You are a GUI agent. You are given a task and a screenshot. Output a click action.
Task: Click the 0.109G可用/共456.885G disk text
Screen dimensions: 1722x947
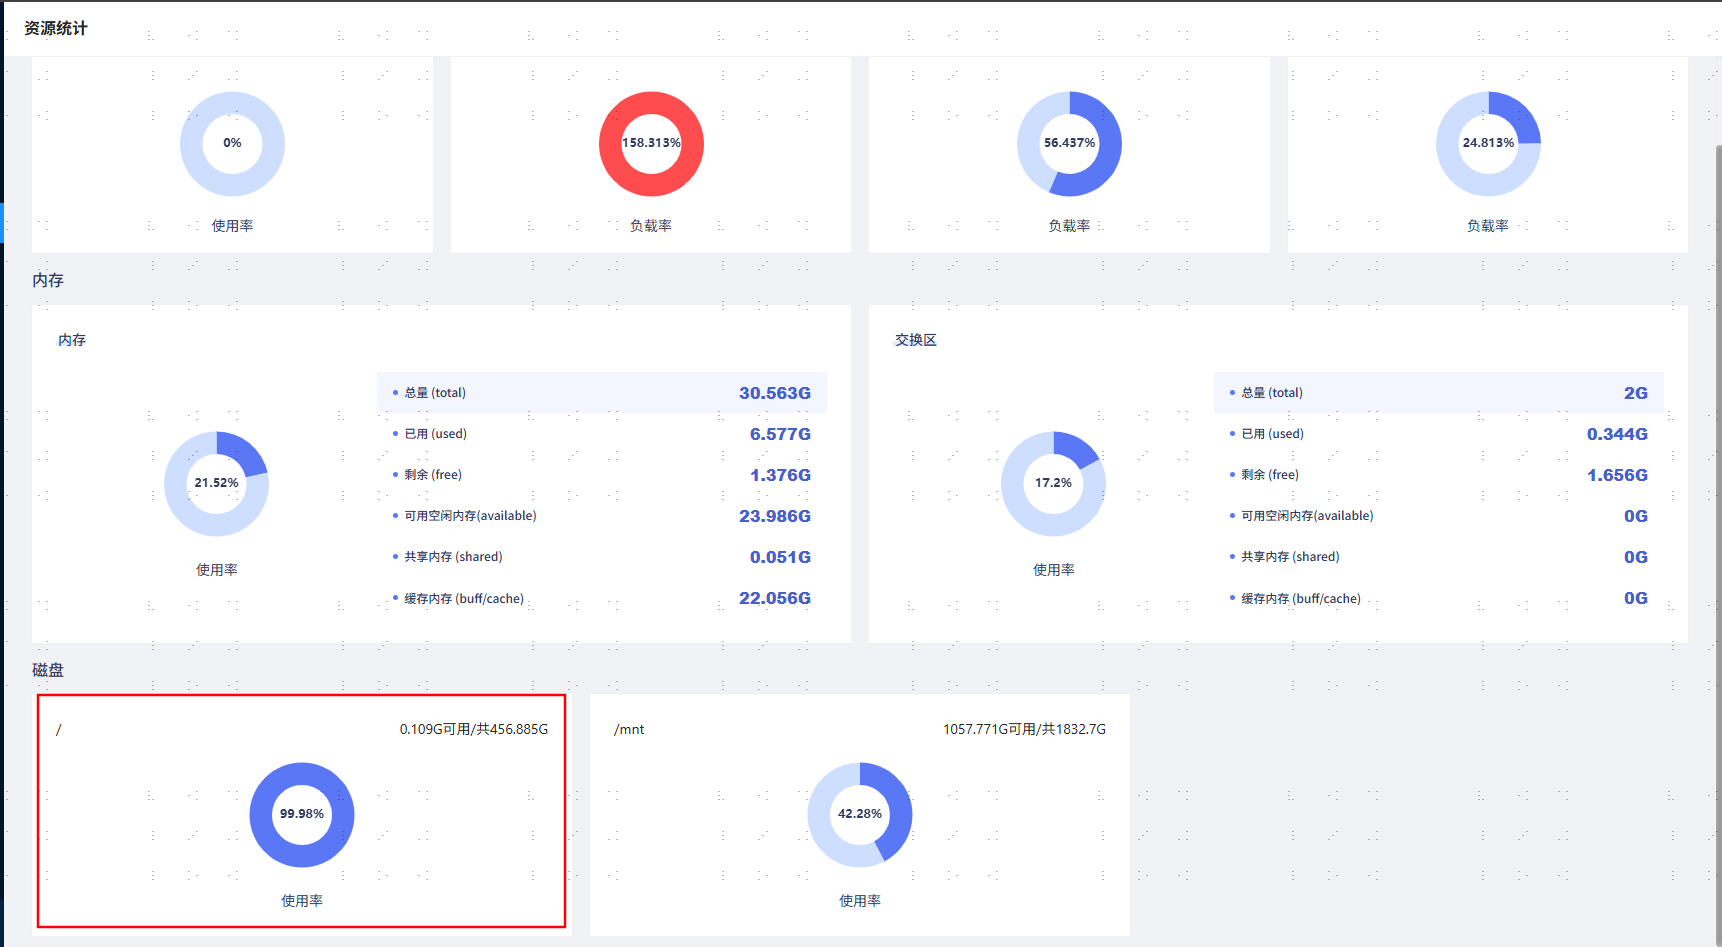click(x=474, y=729)
